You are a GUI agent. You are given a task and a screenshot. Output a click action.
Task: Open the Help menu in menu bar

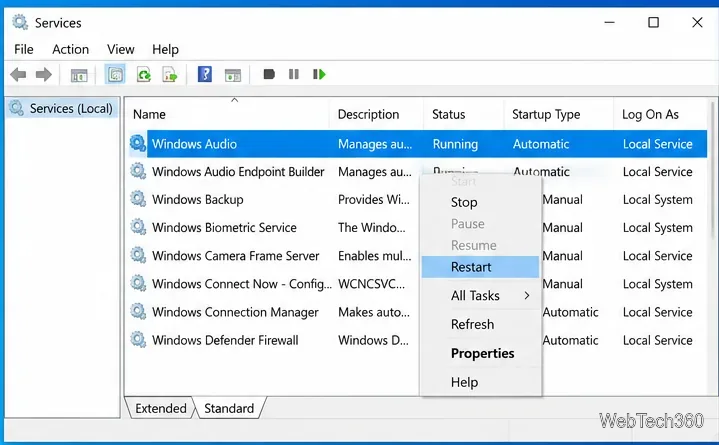tap(166, 49)
